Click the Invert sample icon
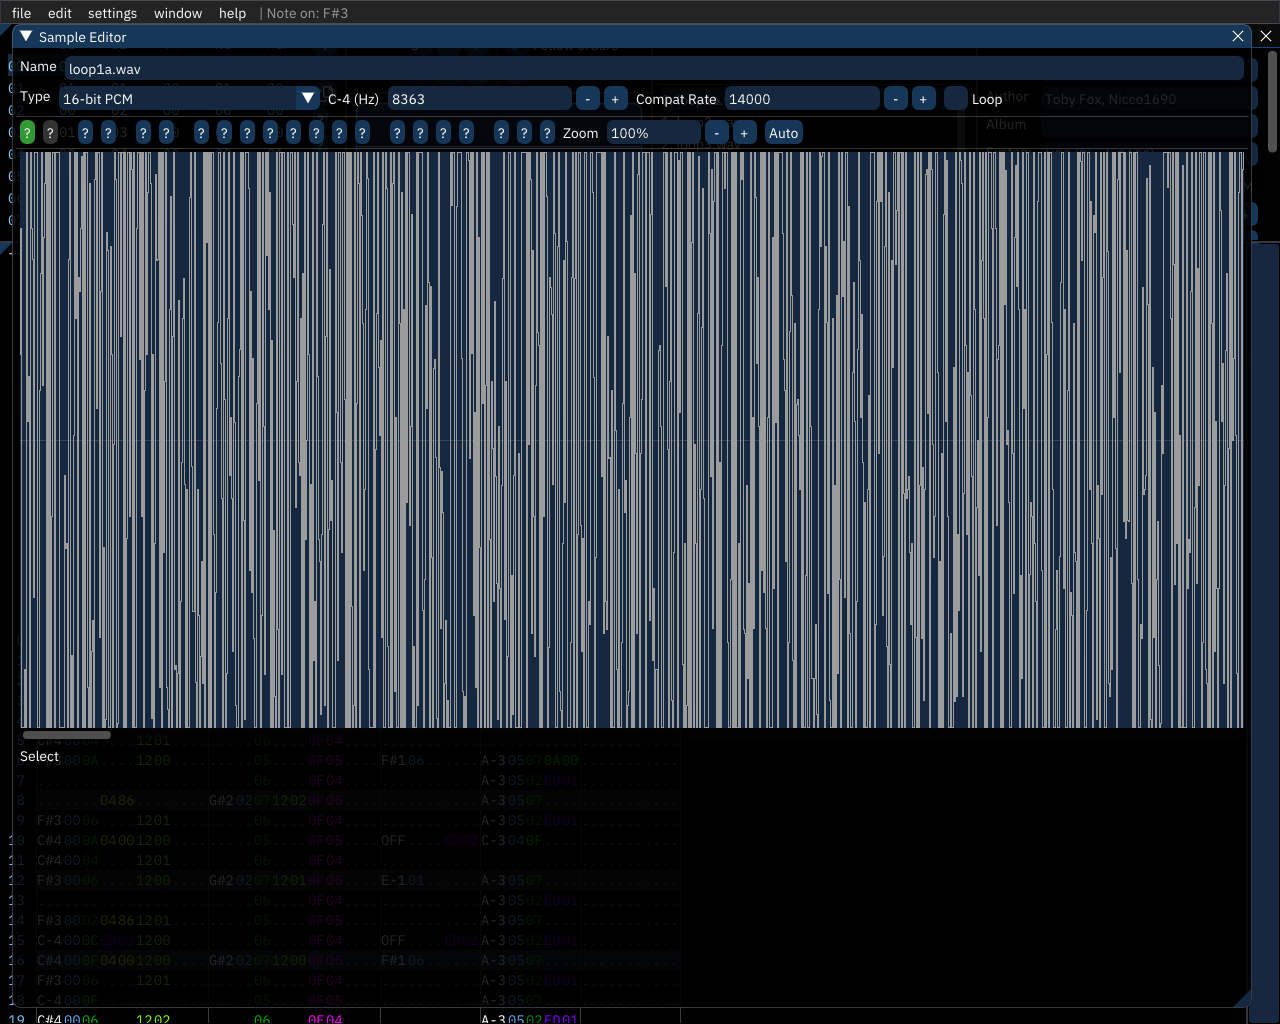Screen dimensions: 1280x1024 tap(420, 133)
